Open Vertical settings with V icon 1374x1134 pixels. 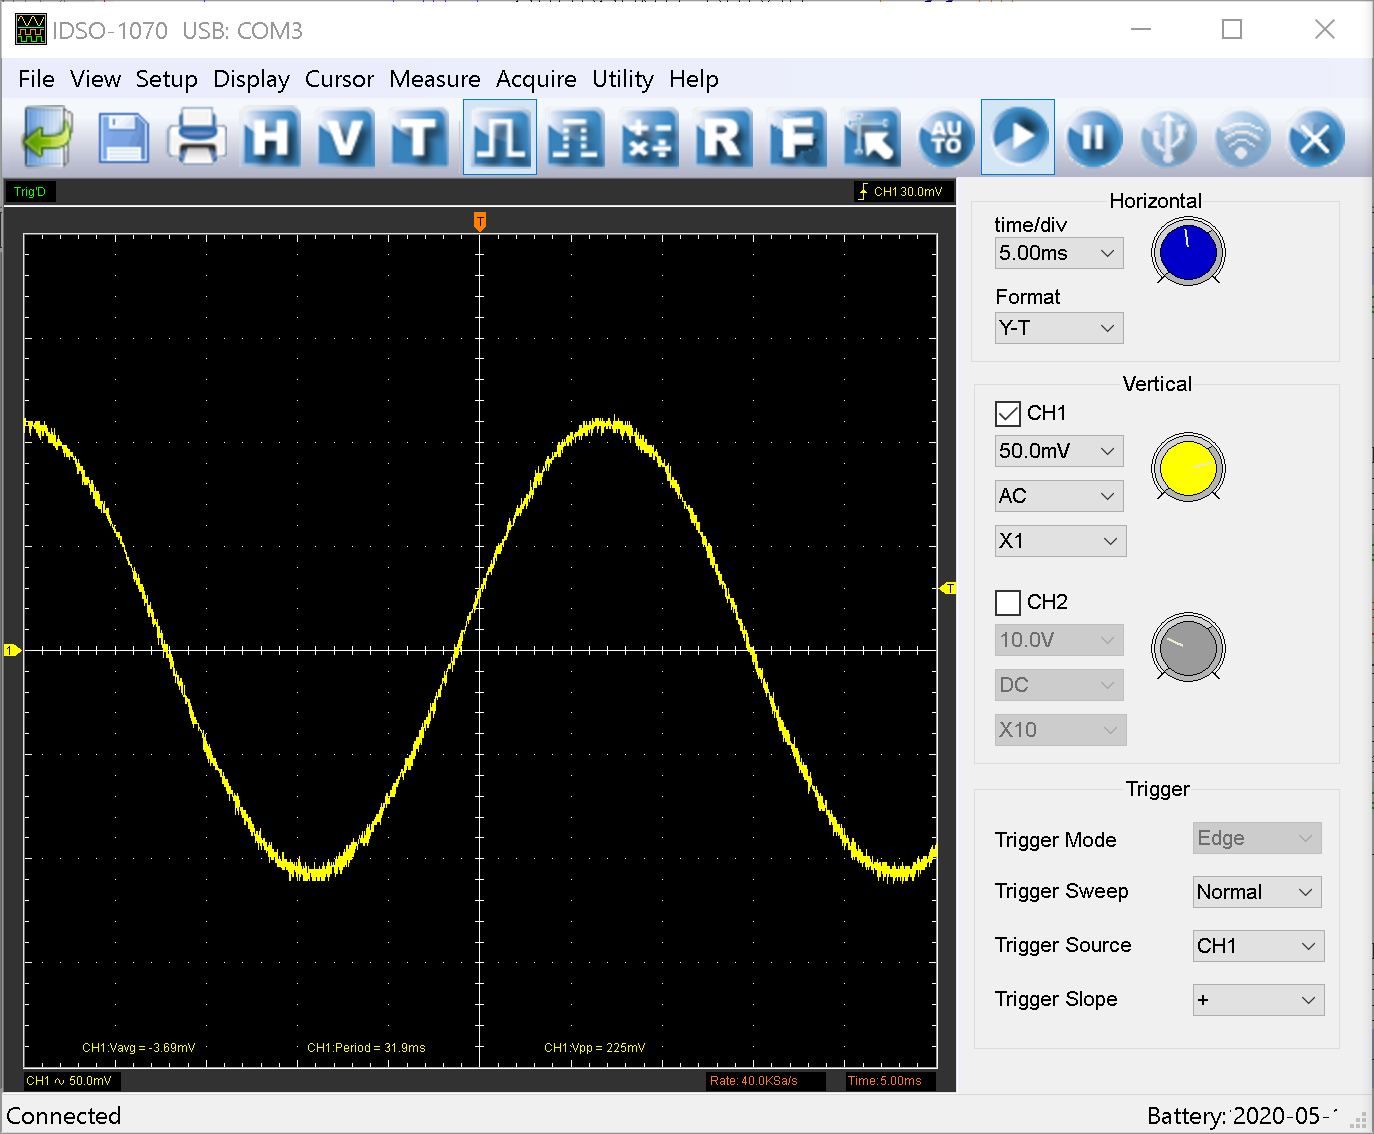tap(345, 137)
